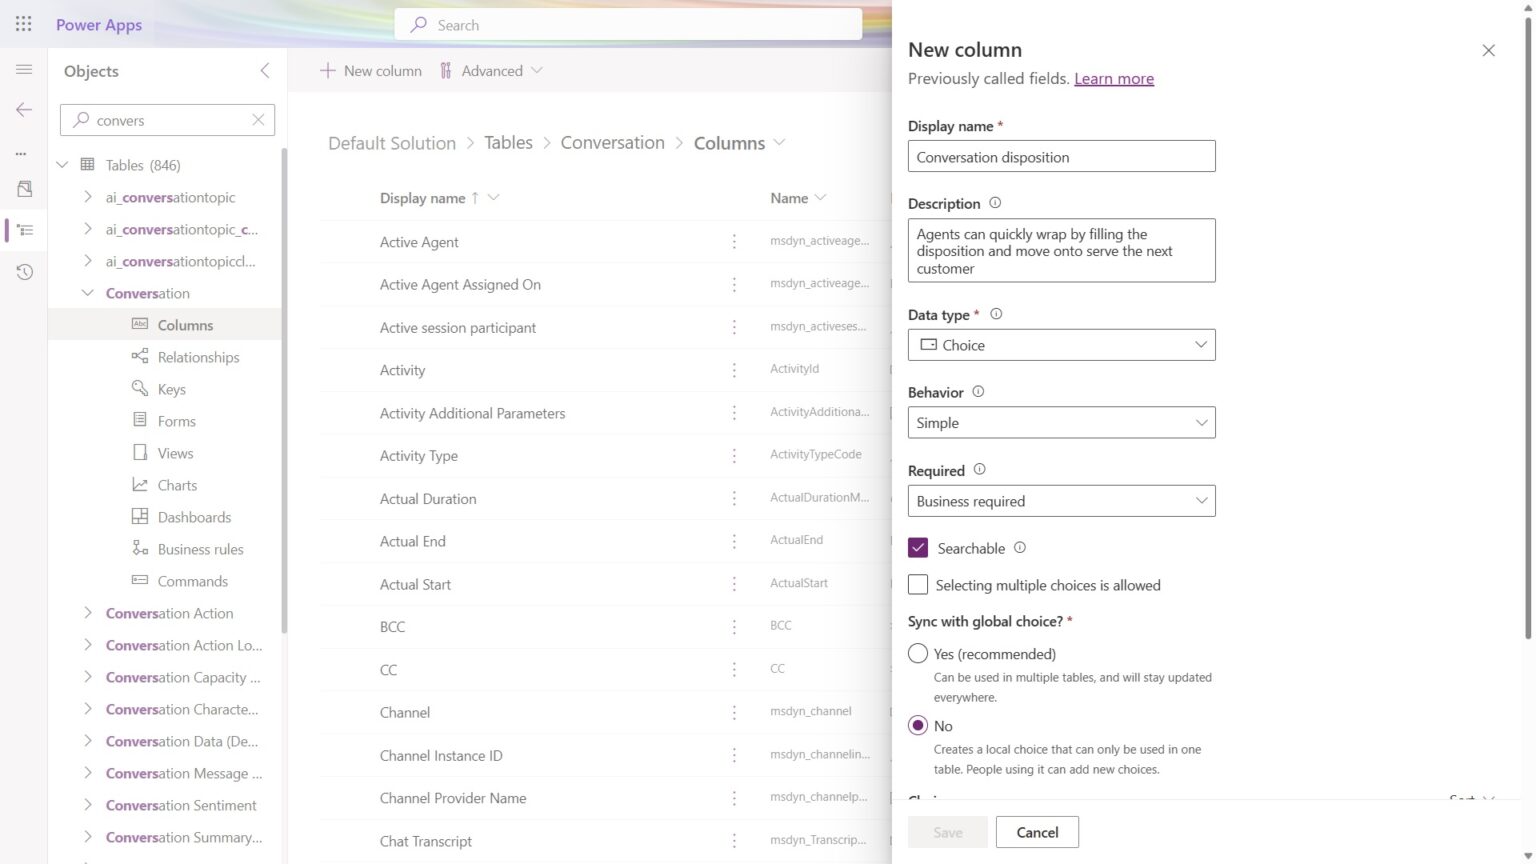Open the three-dot menu for Chat Transcript
Image resolution: width=1536 pixels, height=864 pixels.
(735, 840)
